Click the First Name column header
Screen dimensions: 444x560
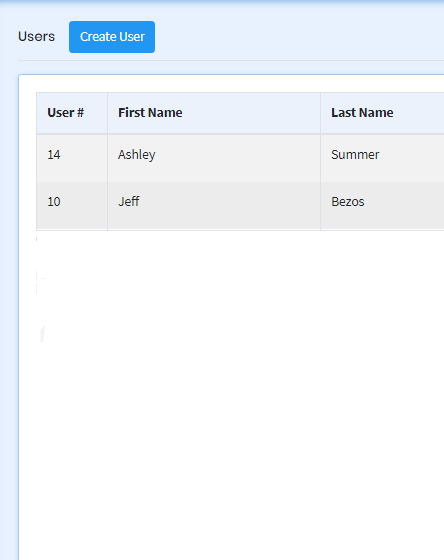pyautogui.click(x=214, y=113)
